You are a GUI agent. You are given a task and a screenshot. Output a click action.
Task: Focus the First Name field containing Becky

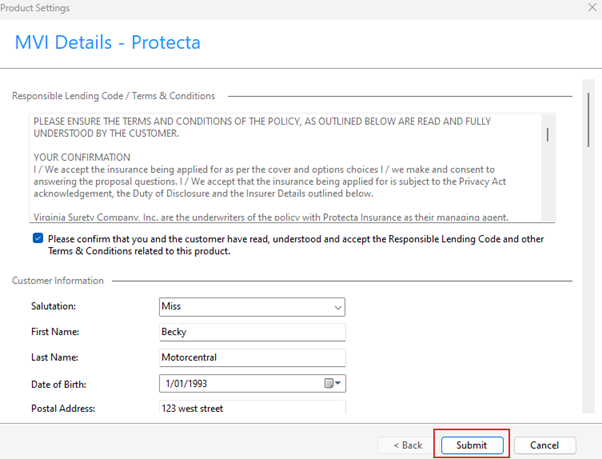[x=251, y=332]
